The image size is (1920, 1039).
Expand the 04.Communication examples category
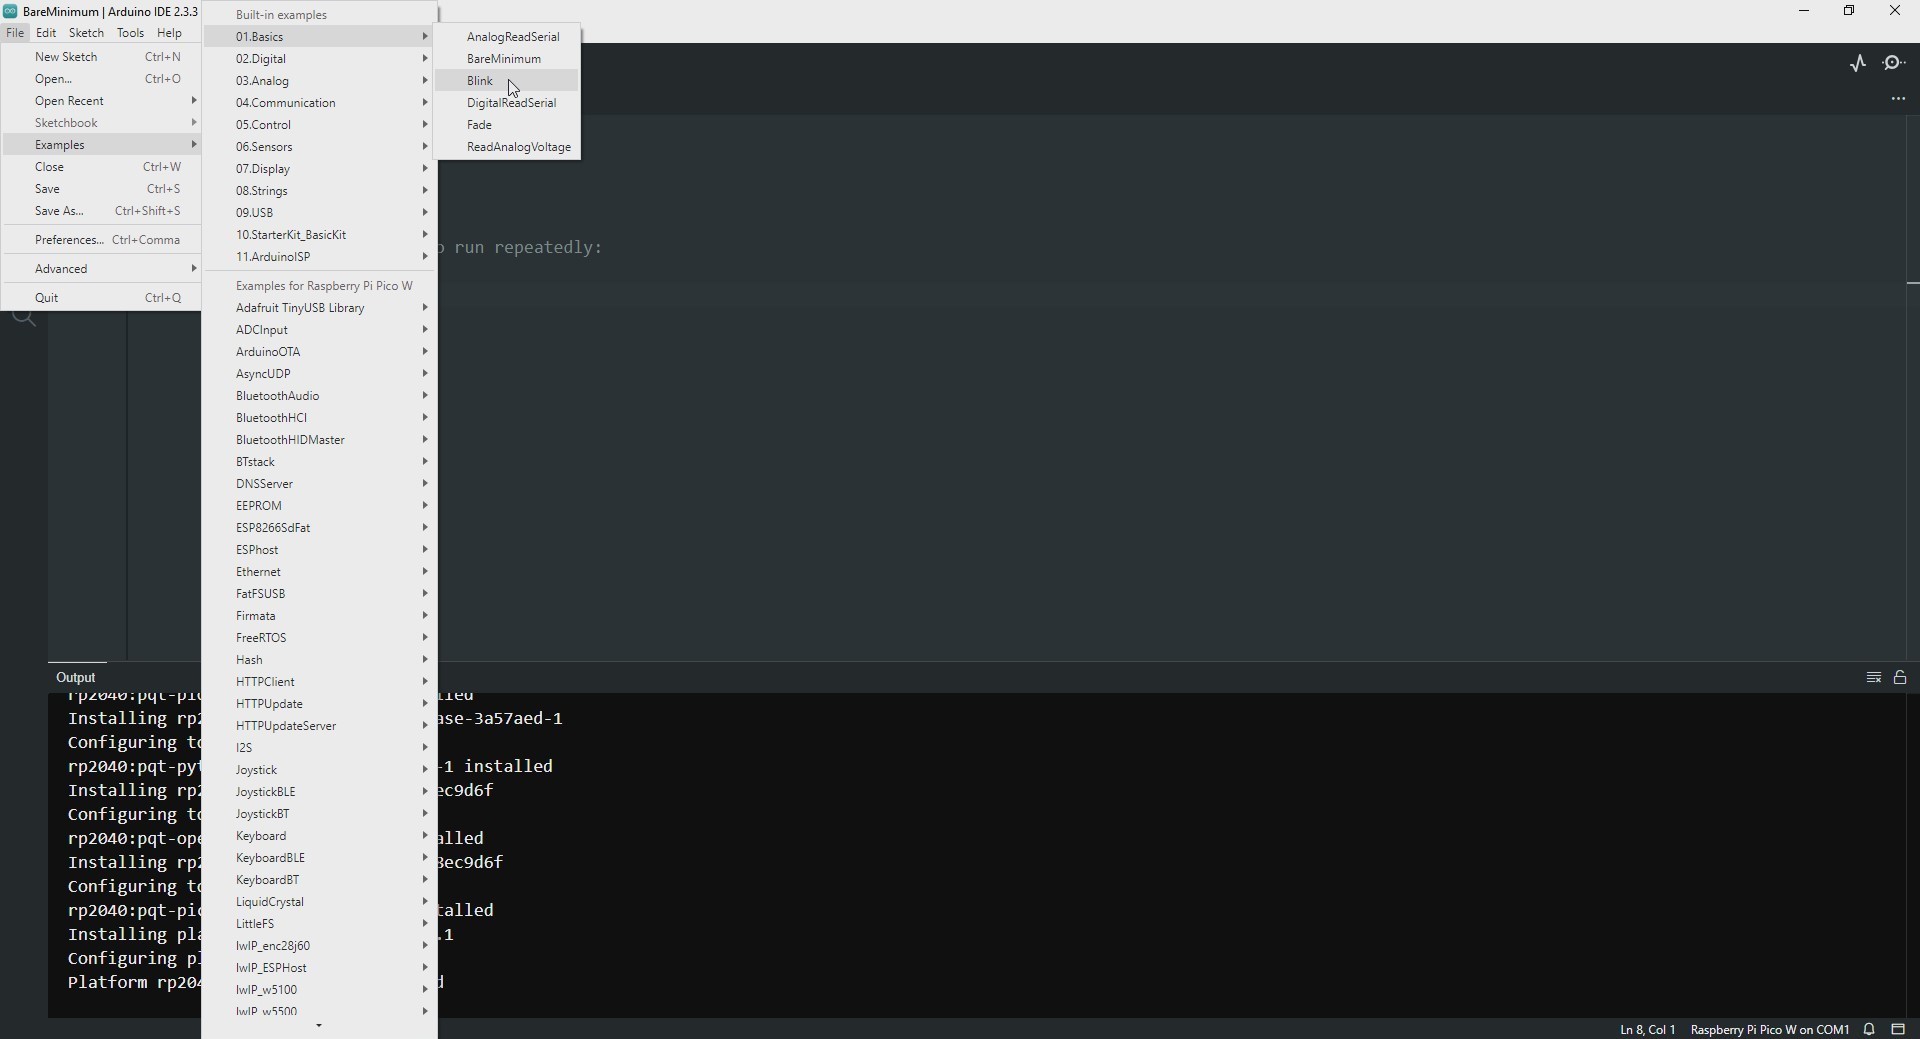(x=320, y=103)
